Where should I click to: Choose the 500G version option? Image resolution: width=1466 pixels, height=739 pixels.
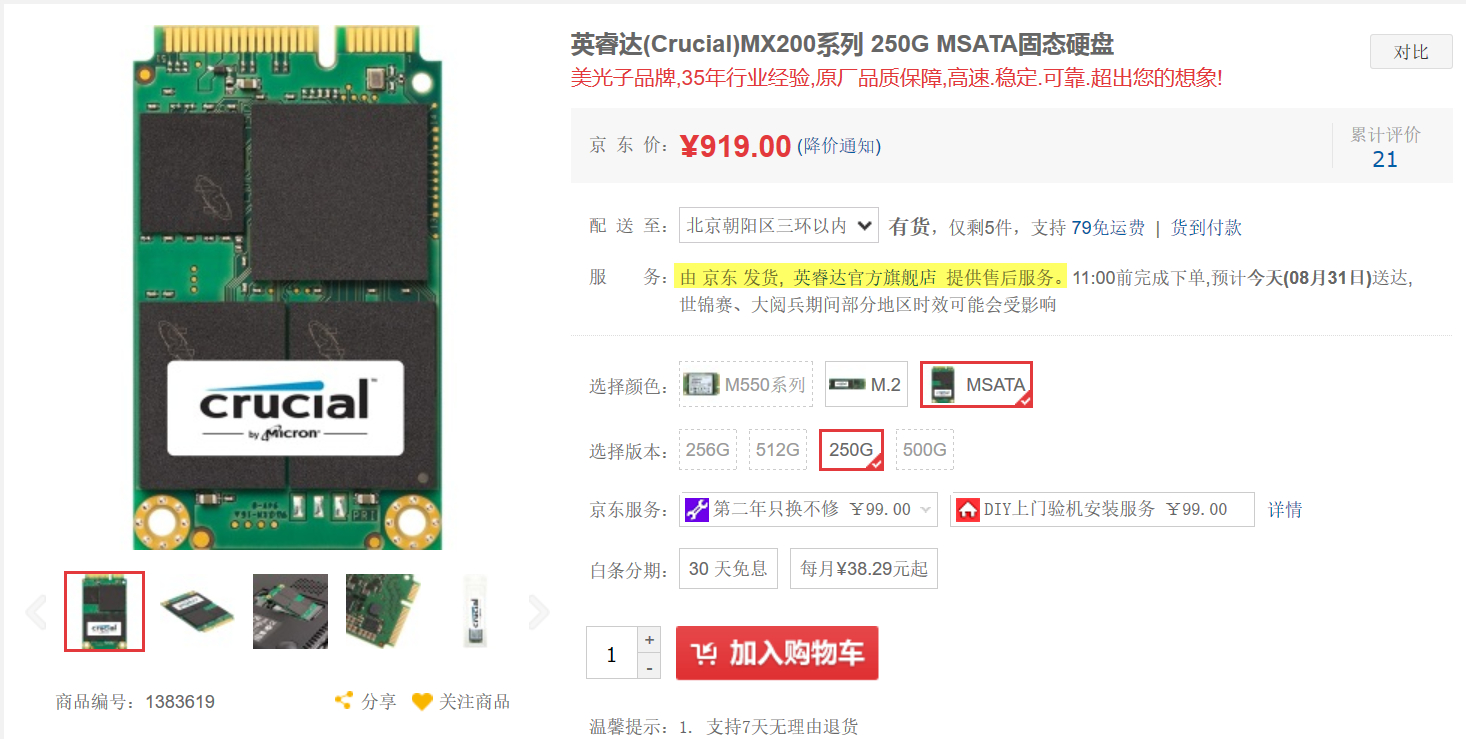point(924,450)
